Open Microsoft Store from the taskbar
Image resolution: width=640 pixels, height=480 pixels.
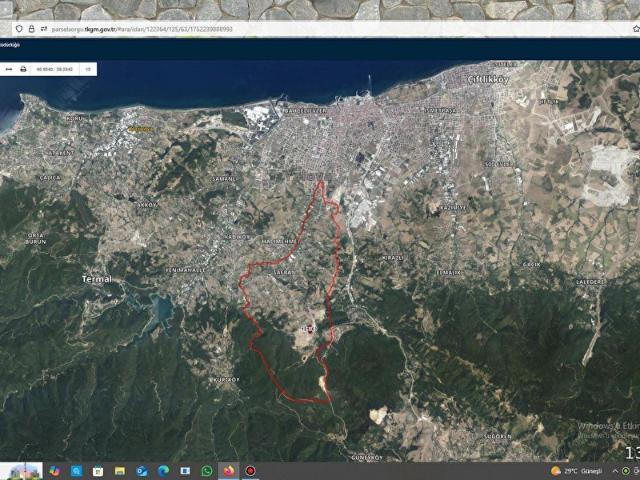coord(98,471)
